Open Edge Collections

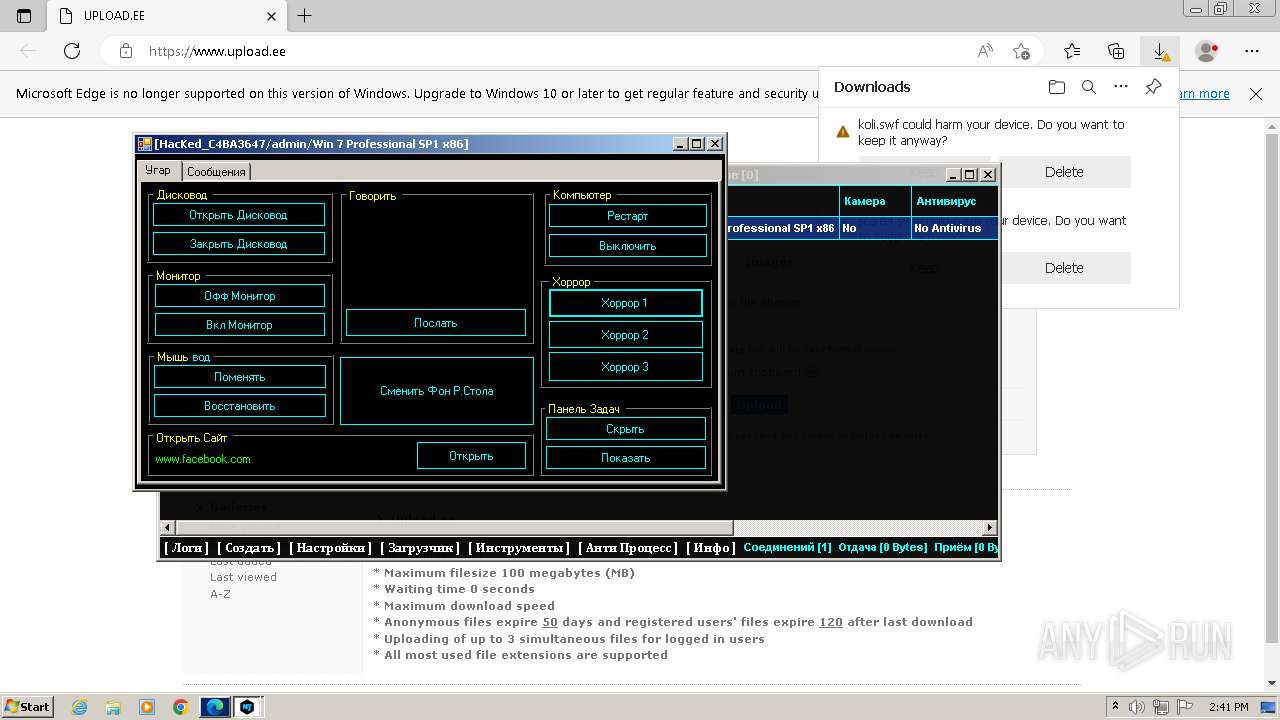[x=1116, y=51]
